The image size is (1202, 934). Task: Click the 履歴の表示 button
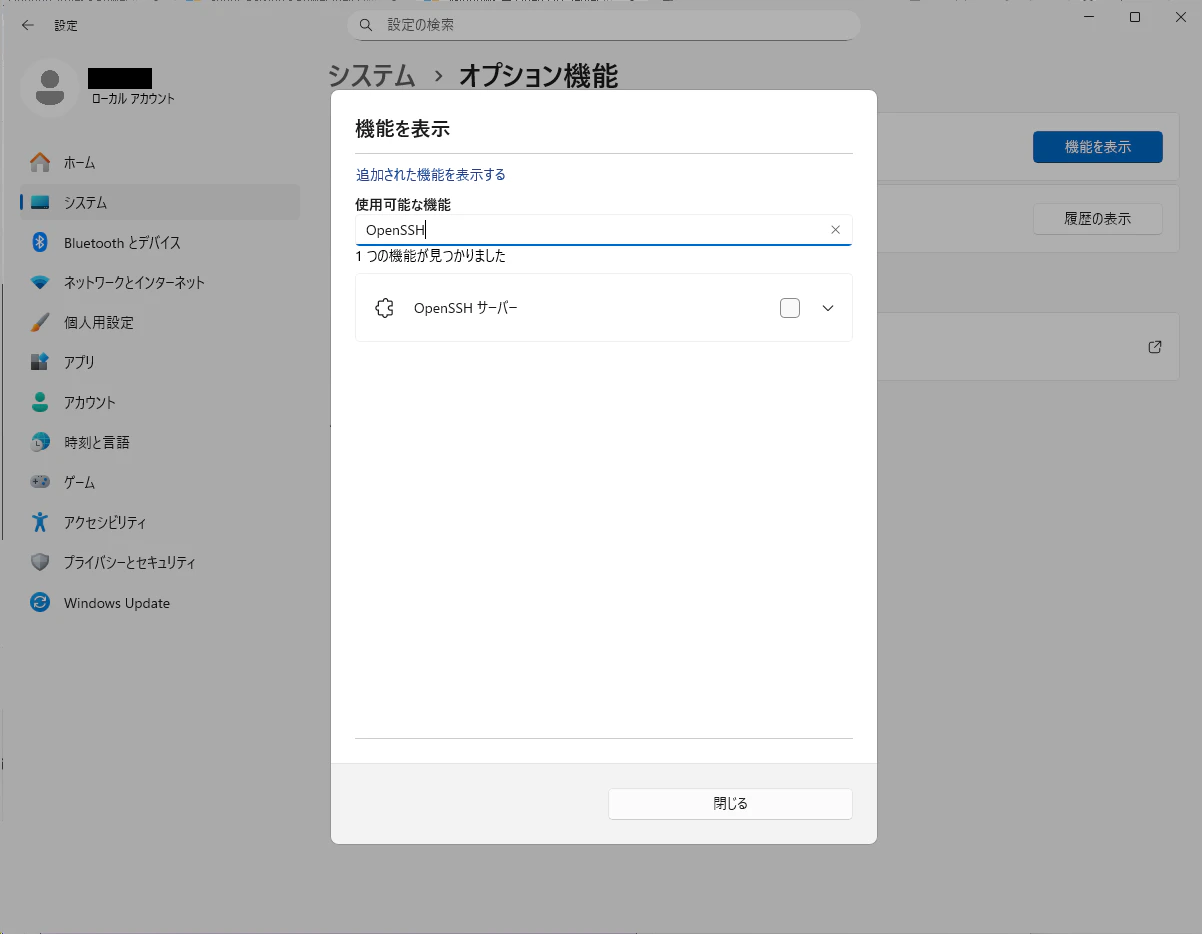click(1098, 219)
